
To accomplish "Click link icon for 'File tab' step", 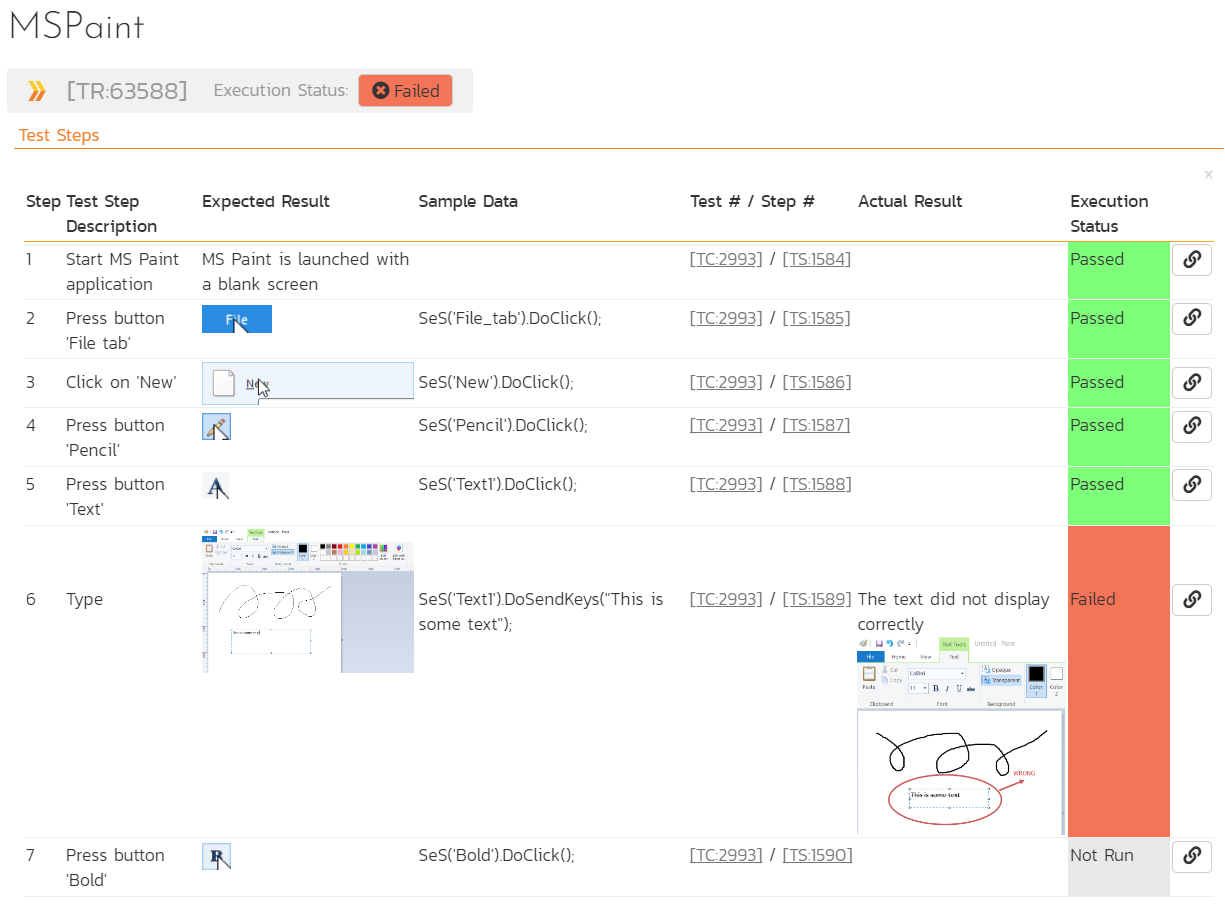I will coord(1191,319).
